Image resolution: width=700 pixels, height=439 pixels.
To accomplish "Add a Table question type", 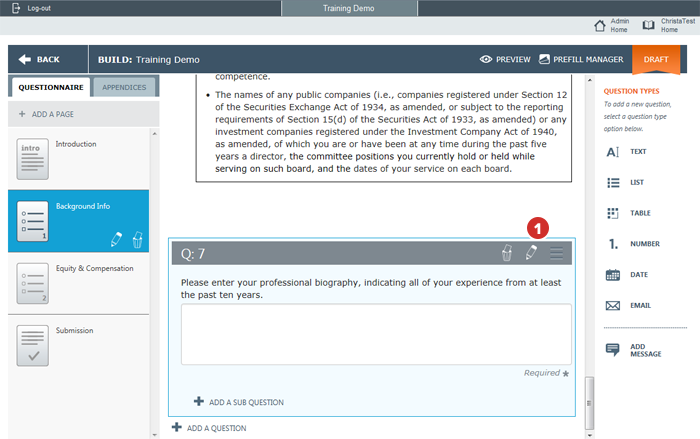I will click(x=626, y=213).
